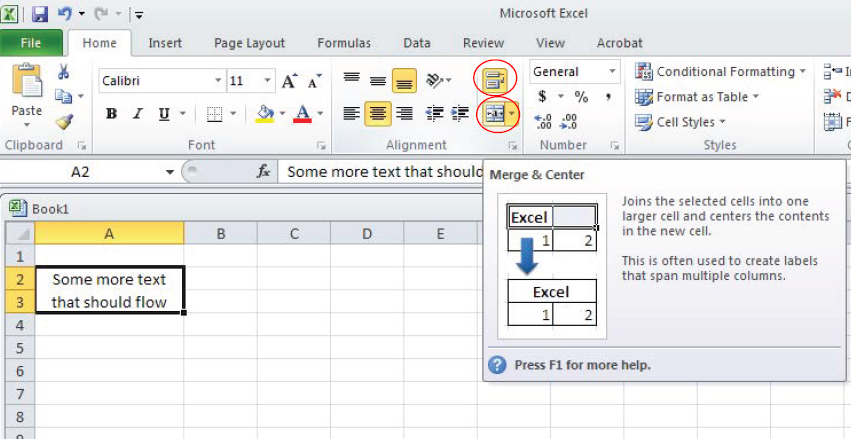Viewport: 851px width, 439px height.
Task: Switch to the Insert tab
Action: point(165,43)
